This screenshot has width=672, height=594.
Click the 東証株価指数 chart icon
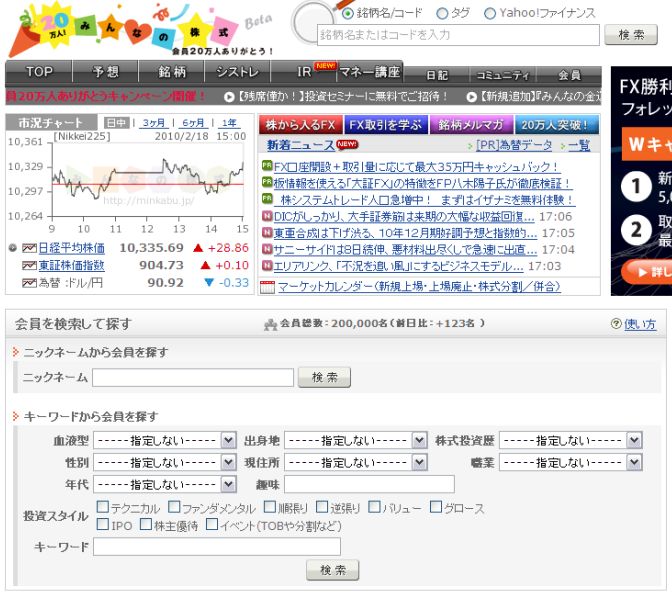click(x=29, y=265)
